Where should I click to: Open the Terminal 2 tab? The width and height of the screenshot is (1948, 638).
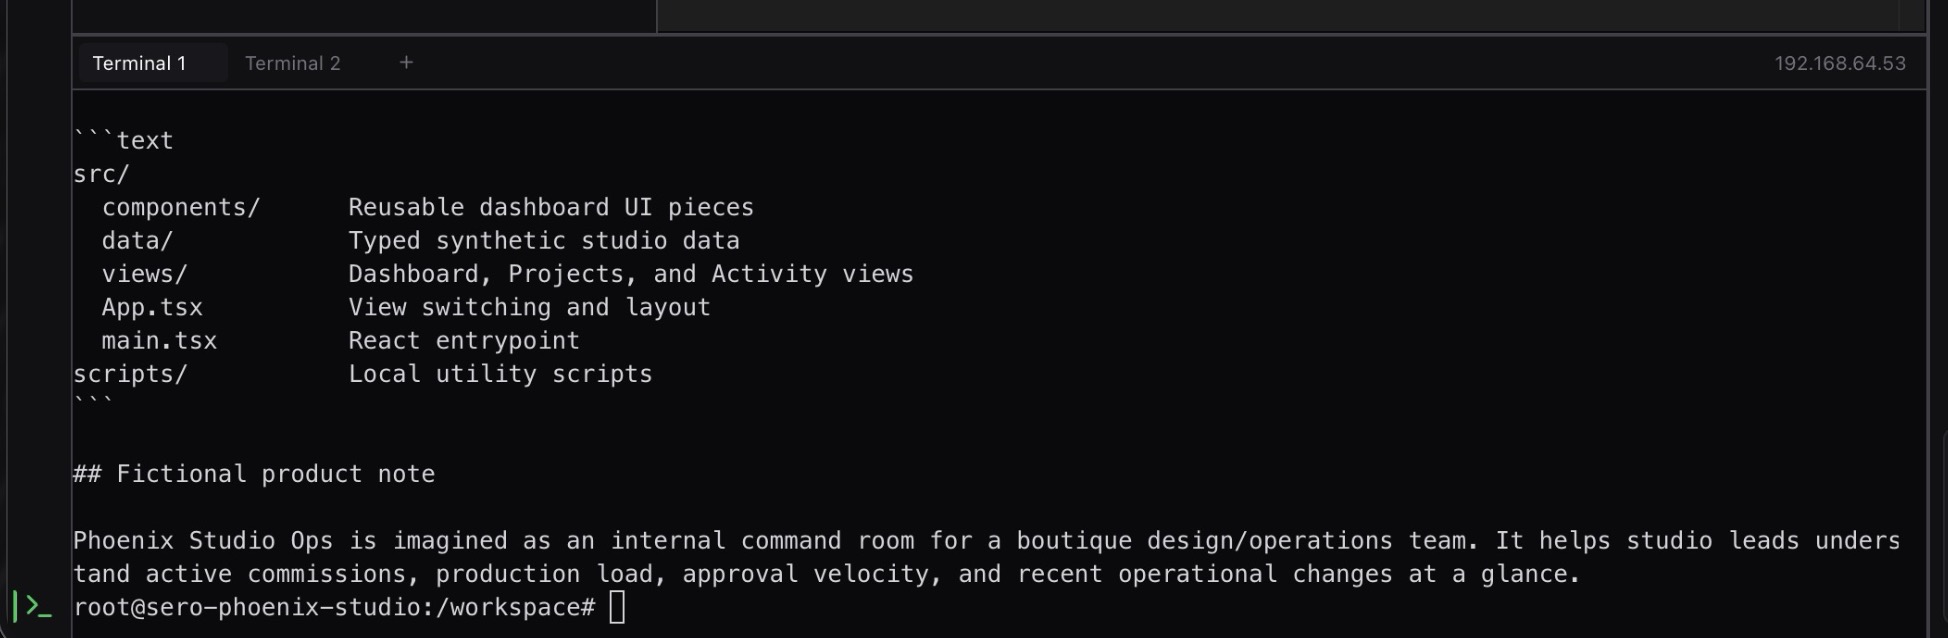tap(292, 63)
